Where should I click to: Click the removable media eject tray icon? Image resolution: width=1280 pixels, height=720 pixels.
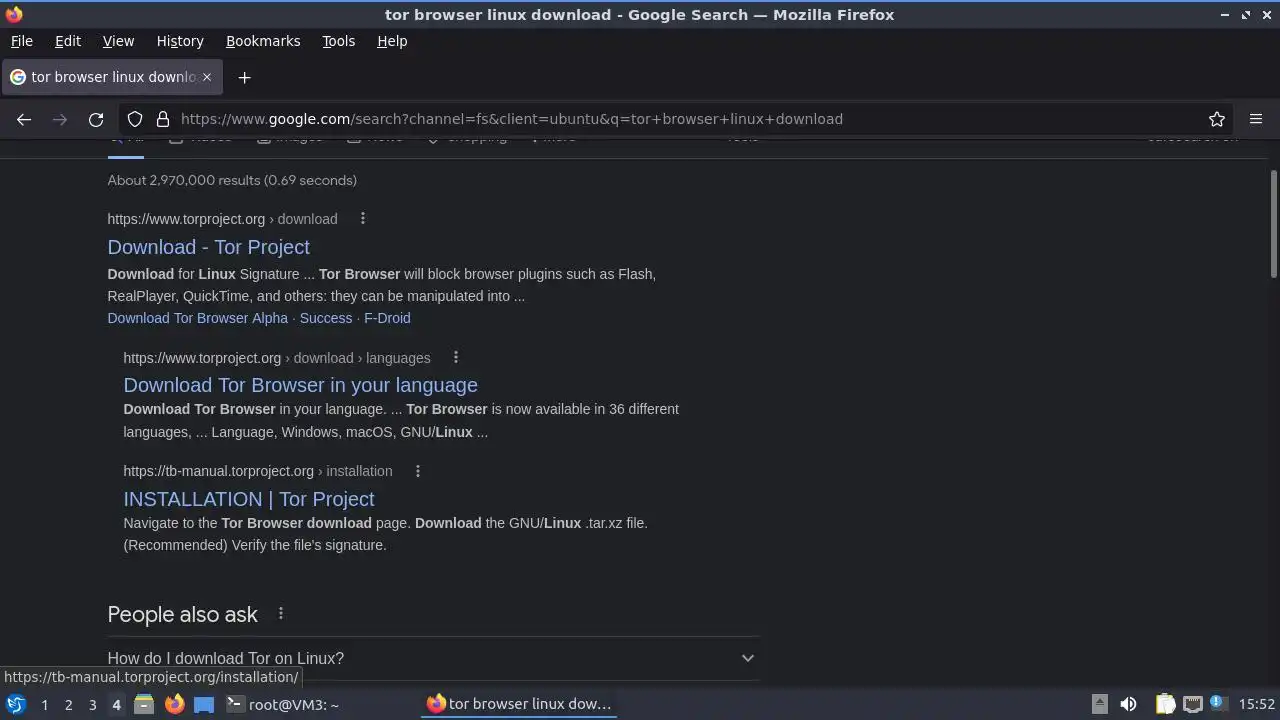(1099, 704)
